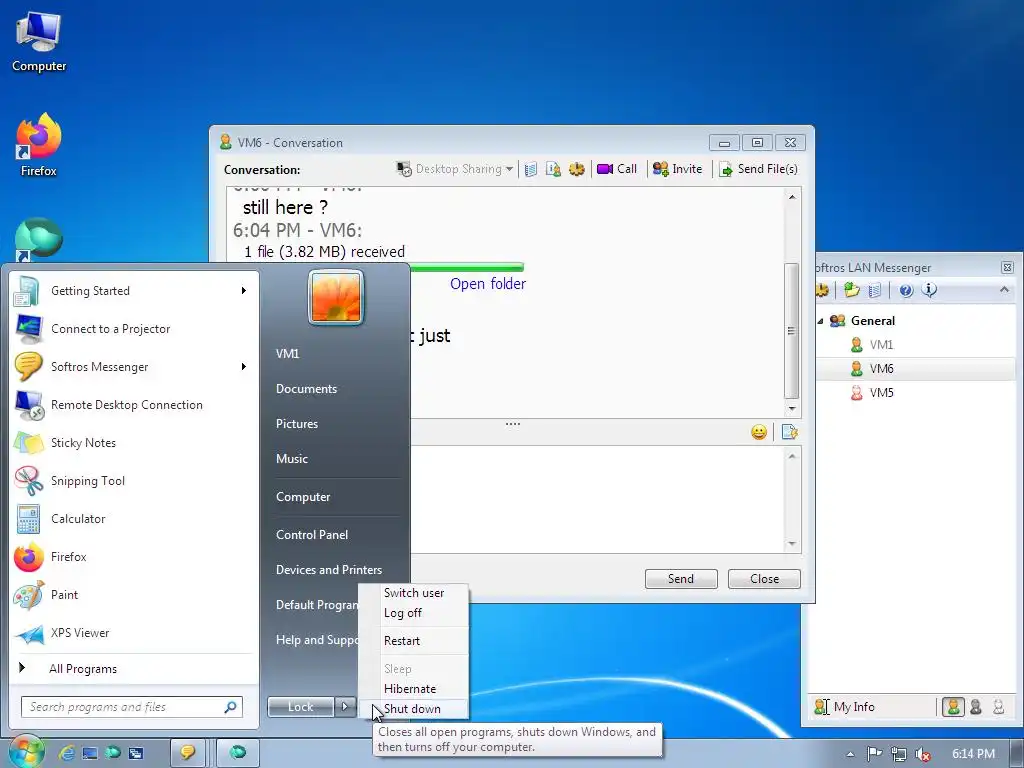Click the VM1 user name in Start menu
Screen dimensions: 1024x768
pyautogui.click(x=287, y=353)
